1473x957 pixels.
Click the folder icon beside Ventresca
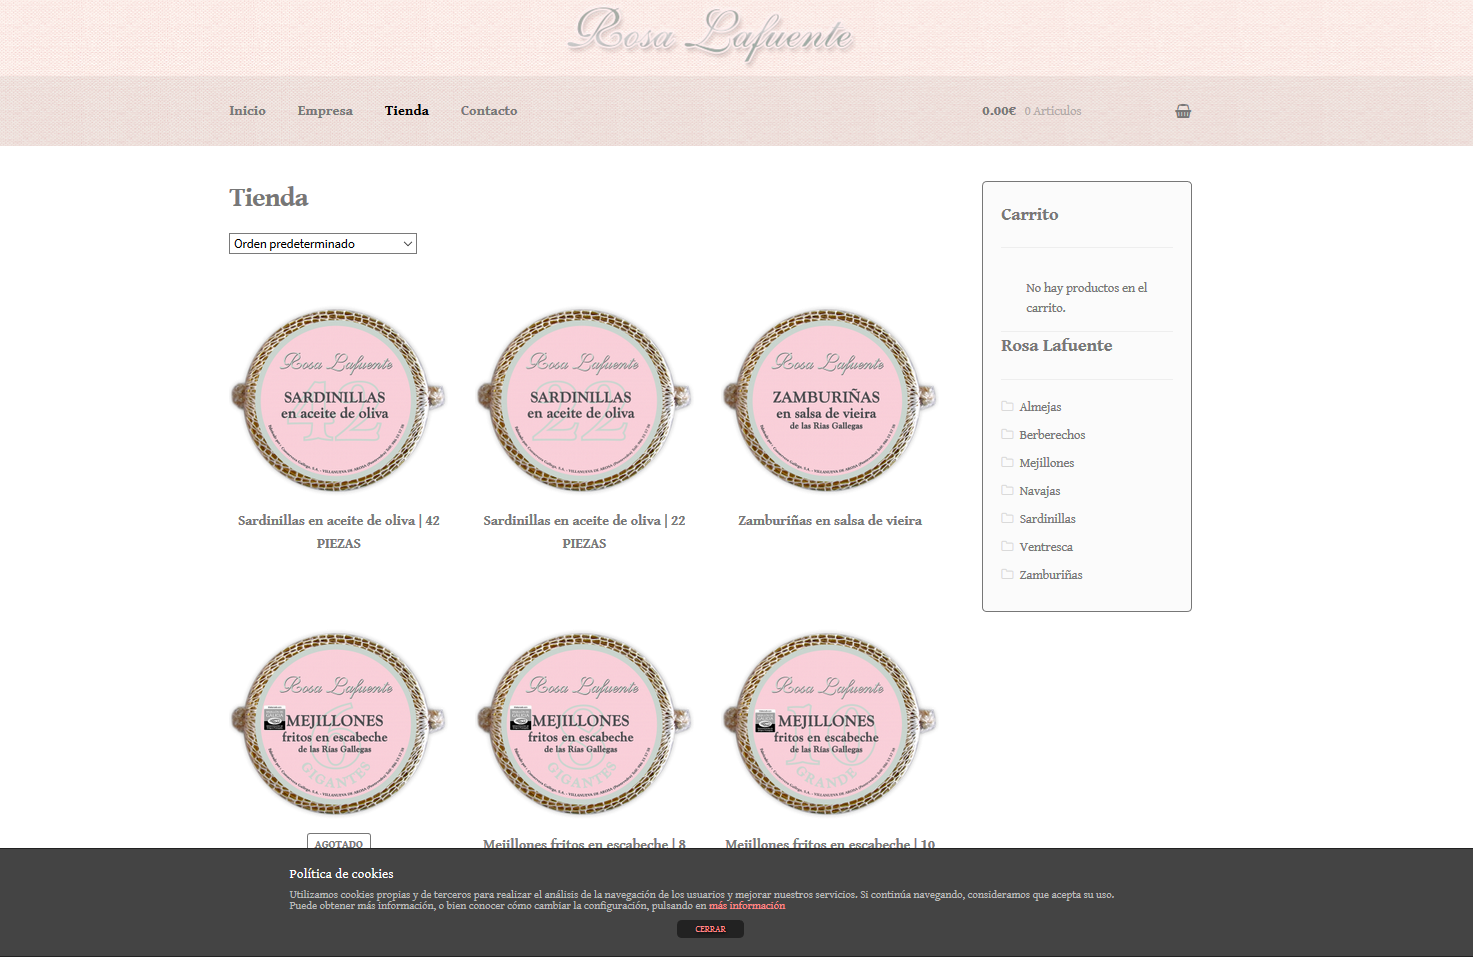[x=1007, y=546]
